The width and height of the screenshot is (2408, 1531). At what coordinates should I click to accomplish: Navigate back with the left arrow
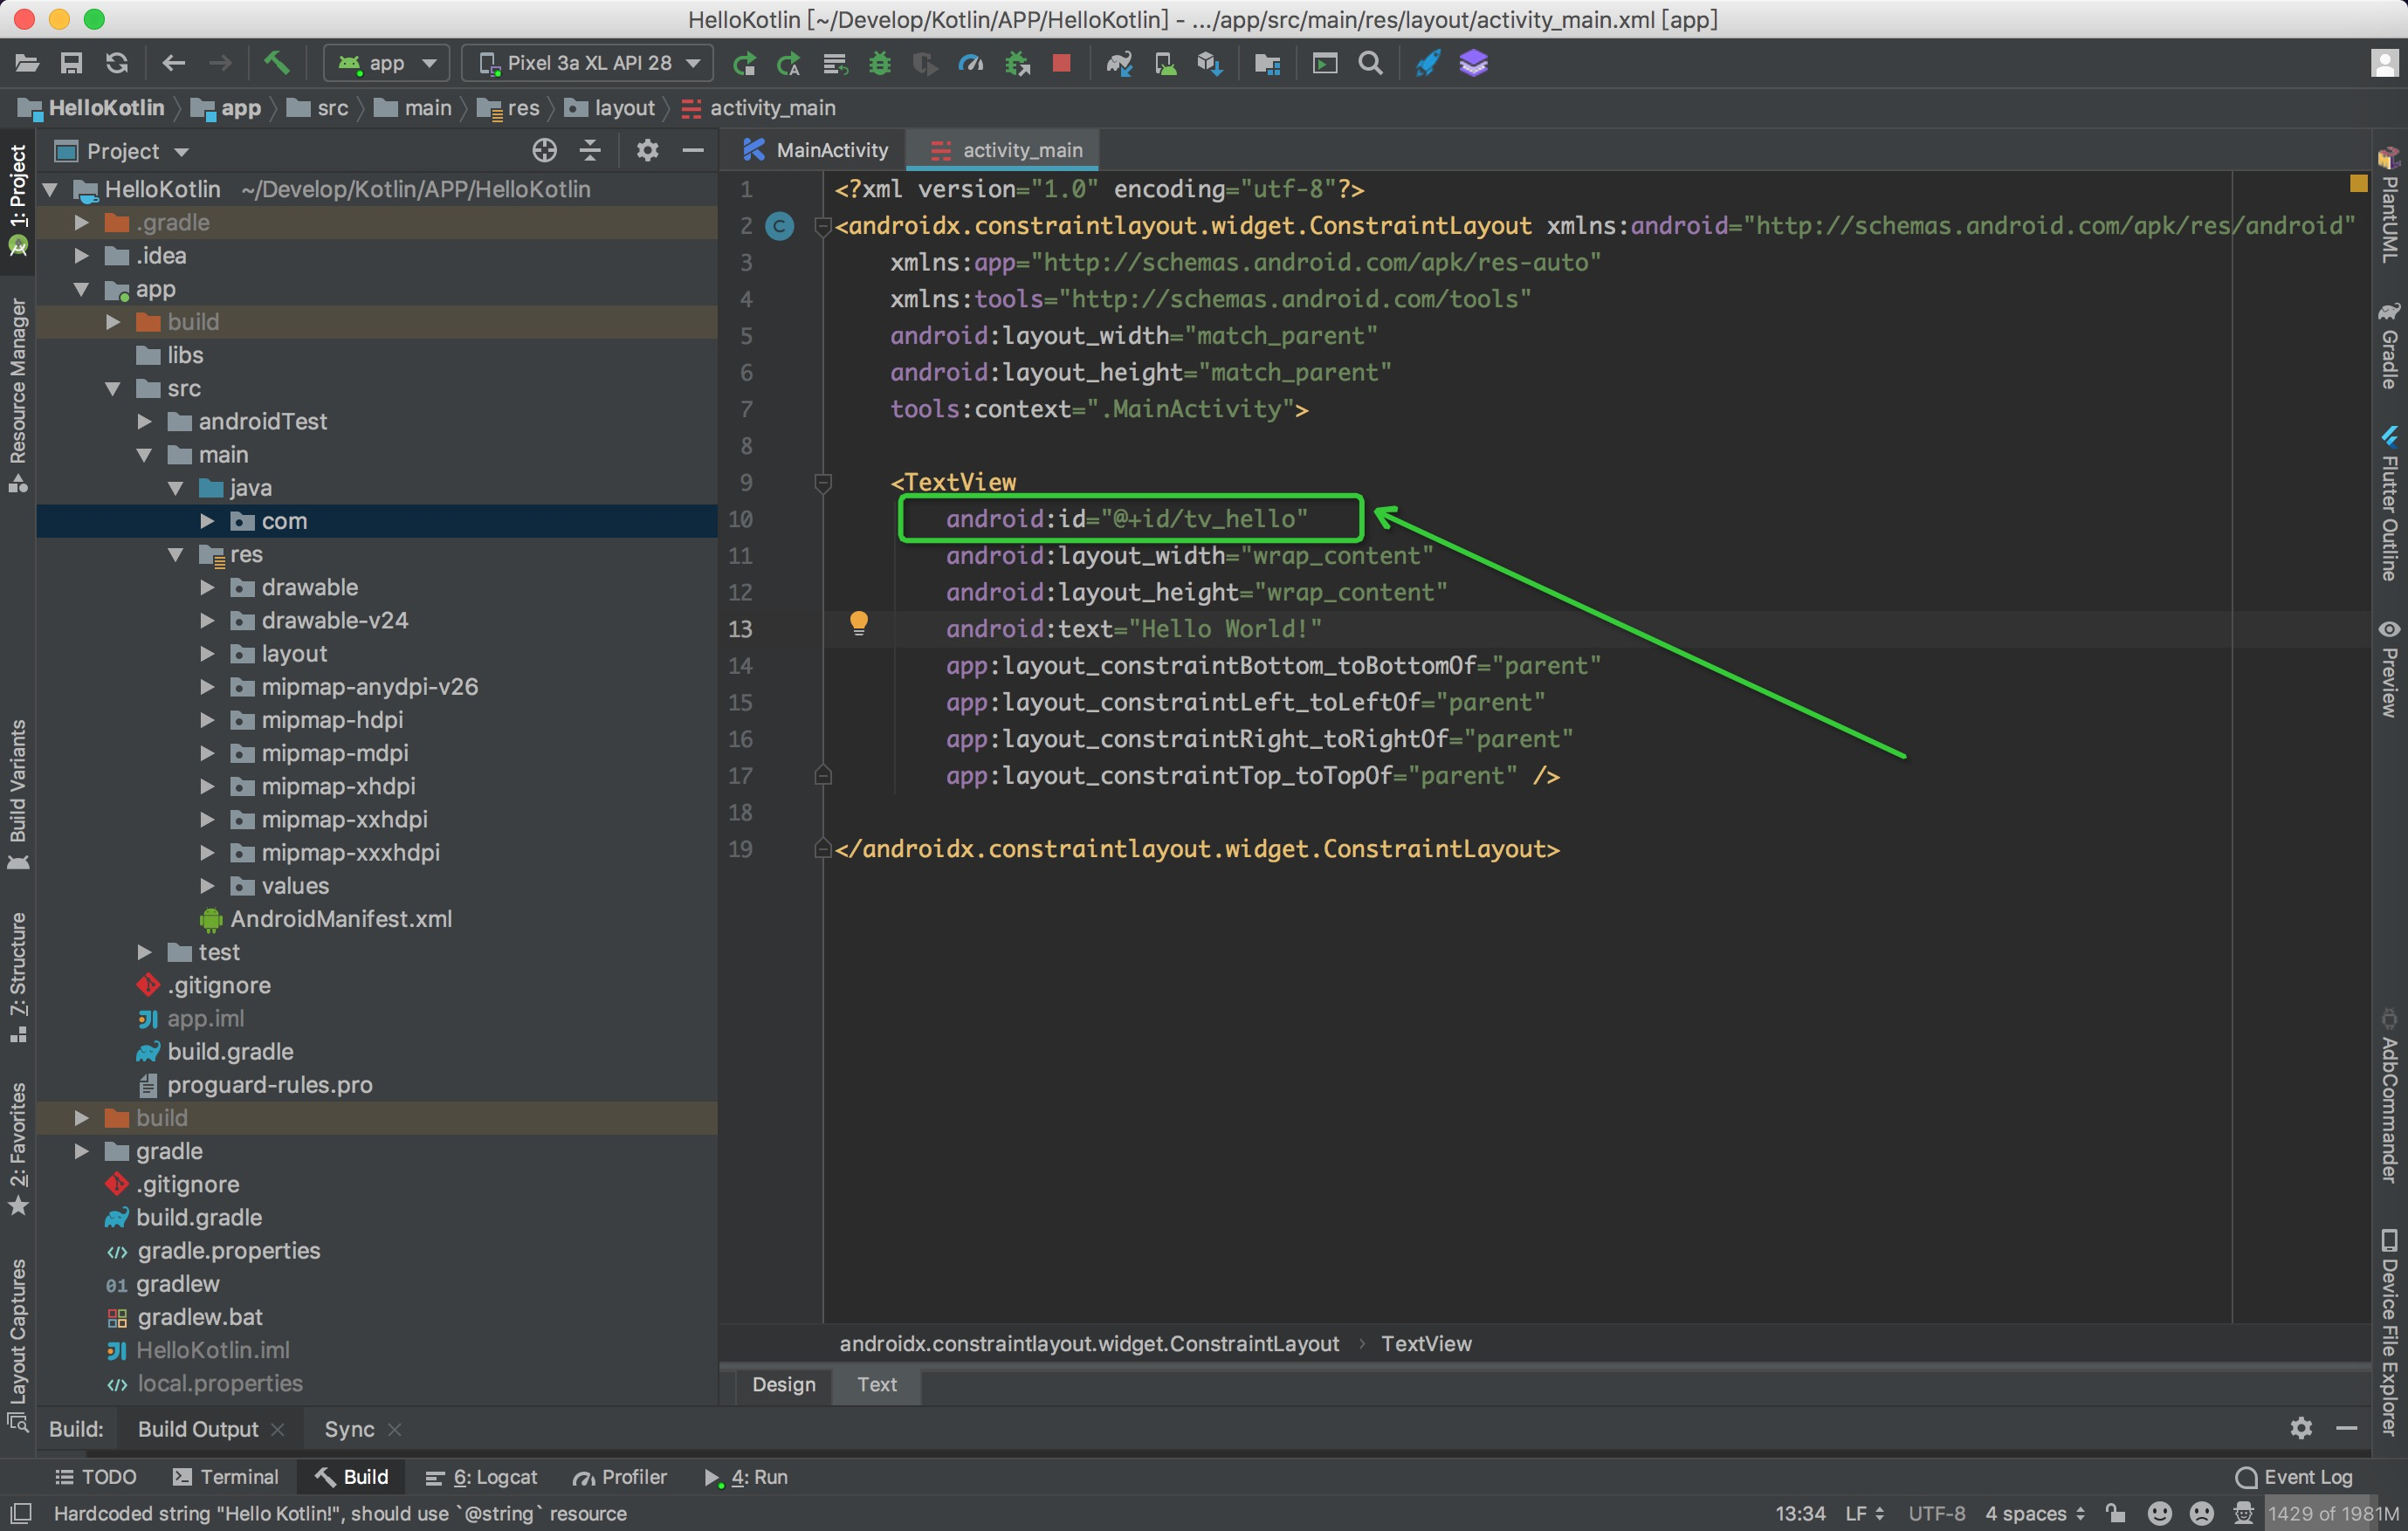pos(174,63)
